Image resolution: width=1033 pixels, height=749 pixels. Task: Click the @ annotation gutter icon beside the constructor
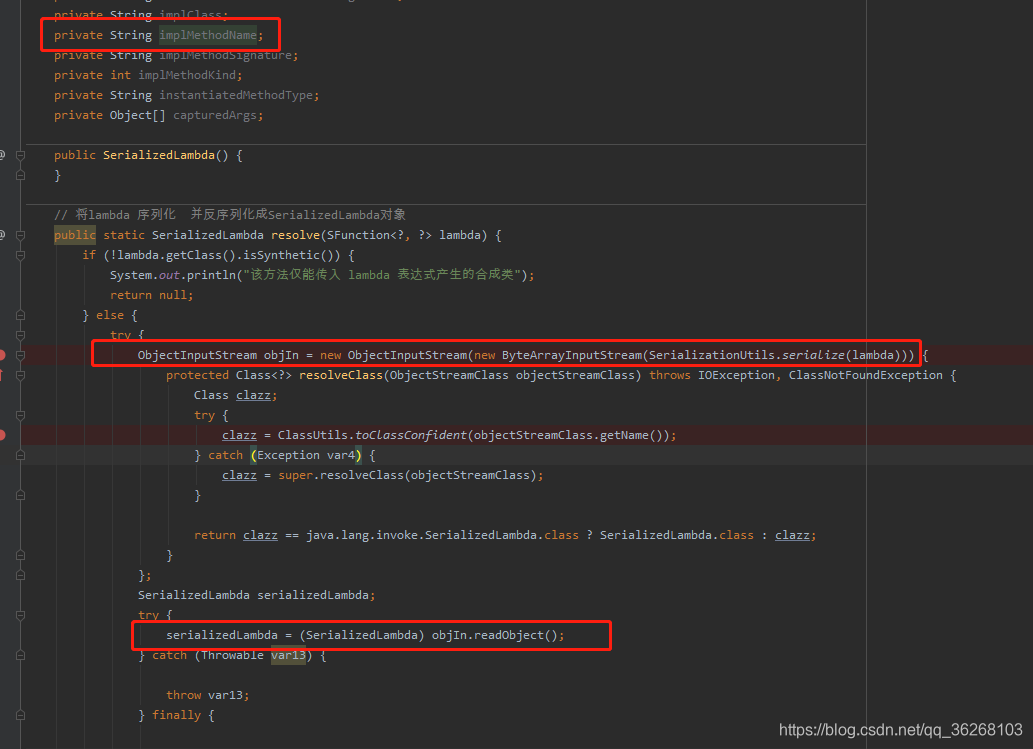tap(3, 154)
